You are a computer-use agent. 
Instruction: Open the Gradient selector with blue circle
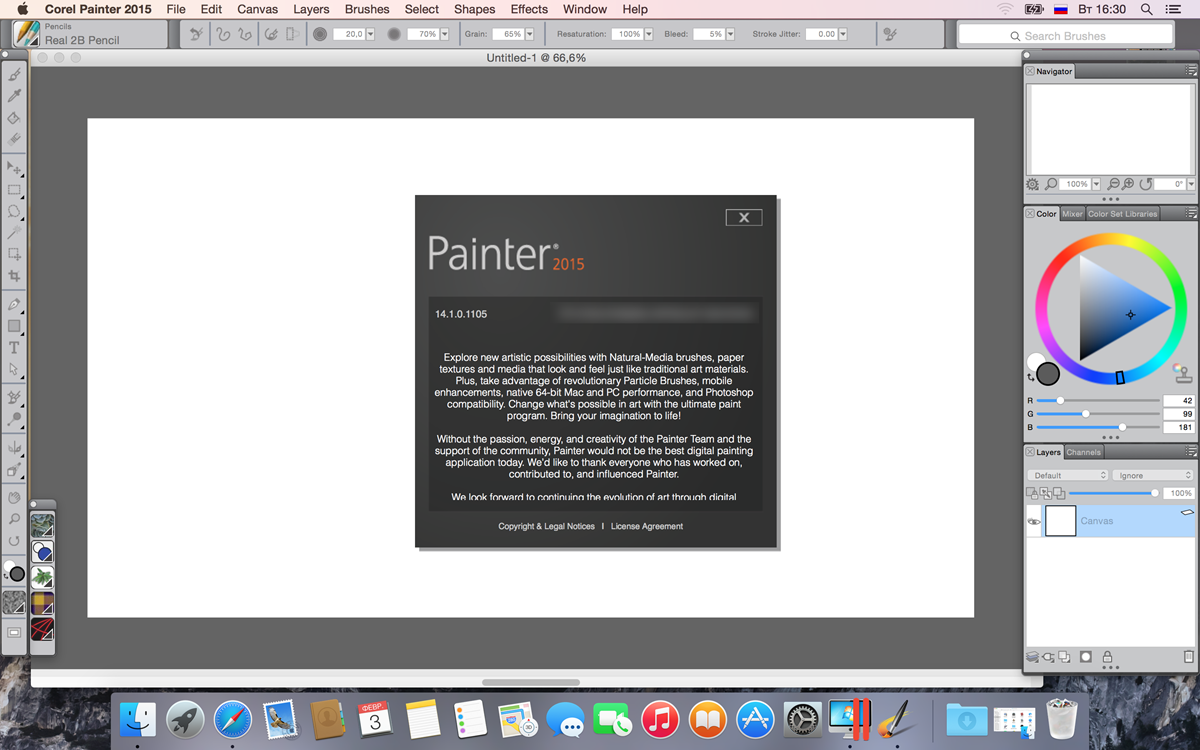[42, 551]
